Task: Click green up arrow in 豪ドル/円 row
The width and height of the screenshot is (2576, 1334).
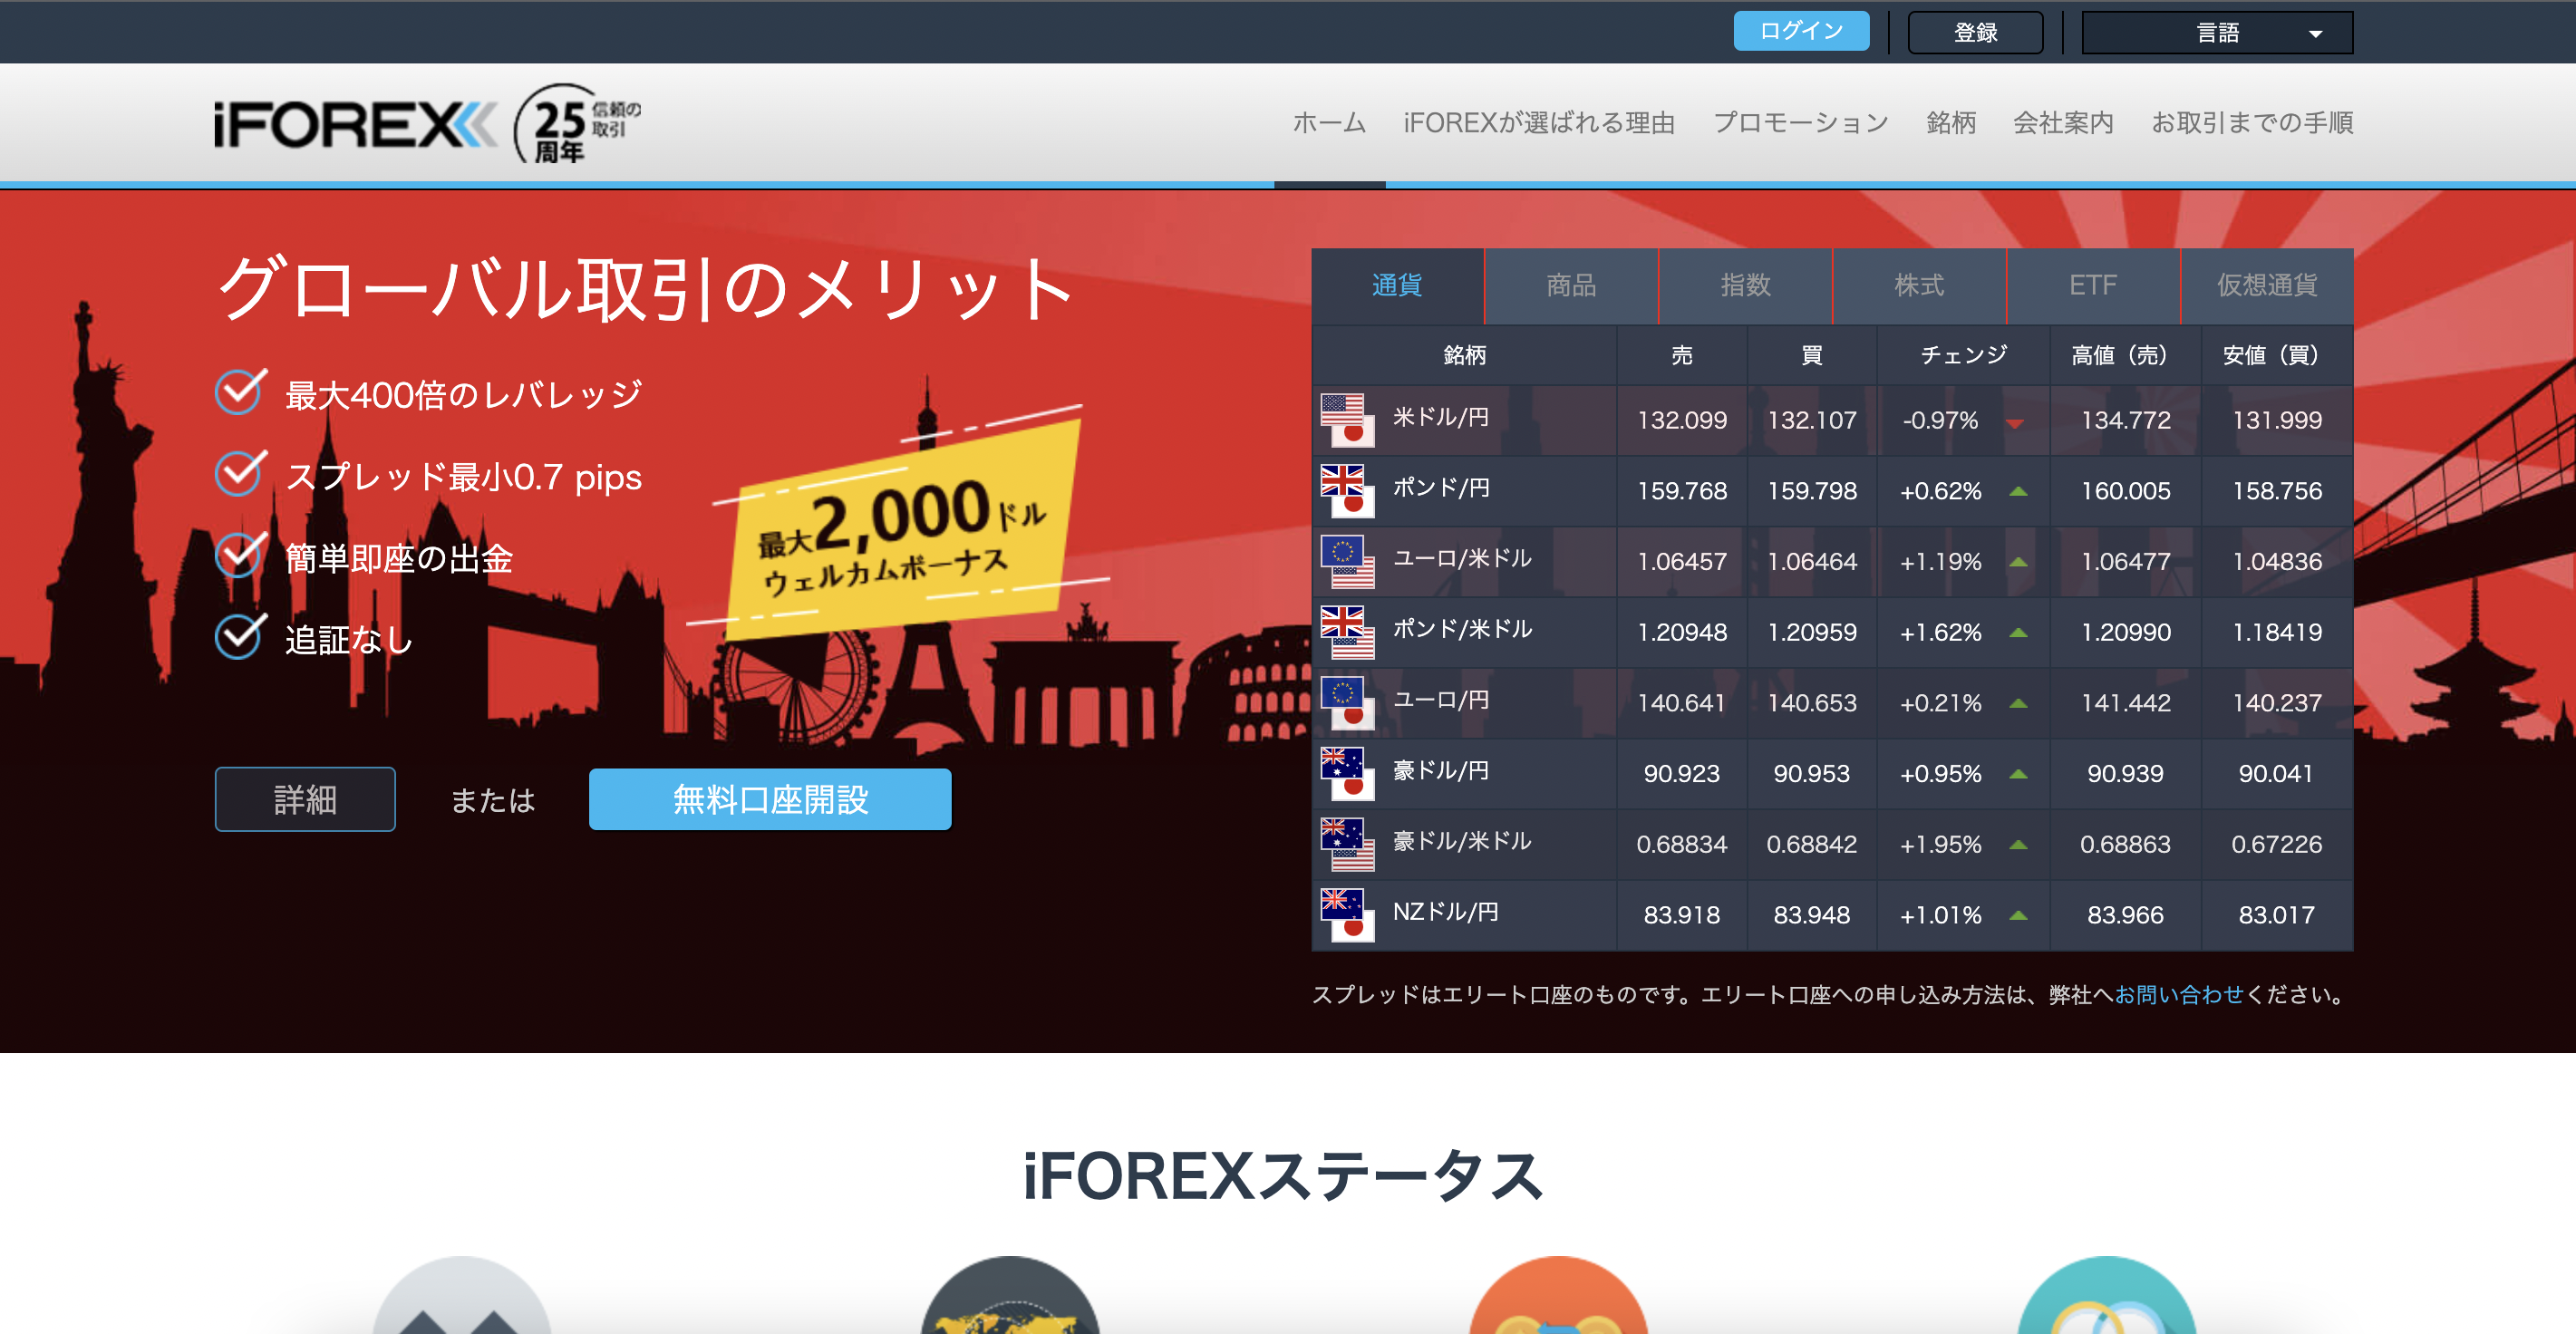Action: (x=2018, y=774)
